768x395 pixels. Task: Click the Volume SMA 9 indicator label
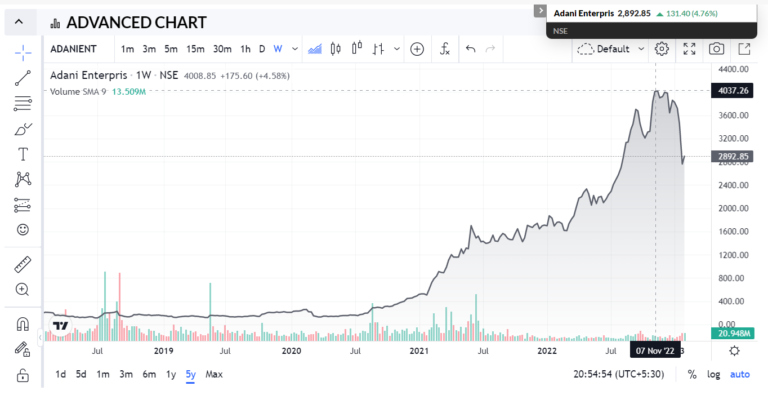tap(78, 92)
